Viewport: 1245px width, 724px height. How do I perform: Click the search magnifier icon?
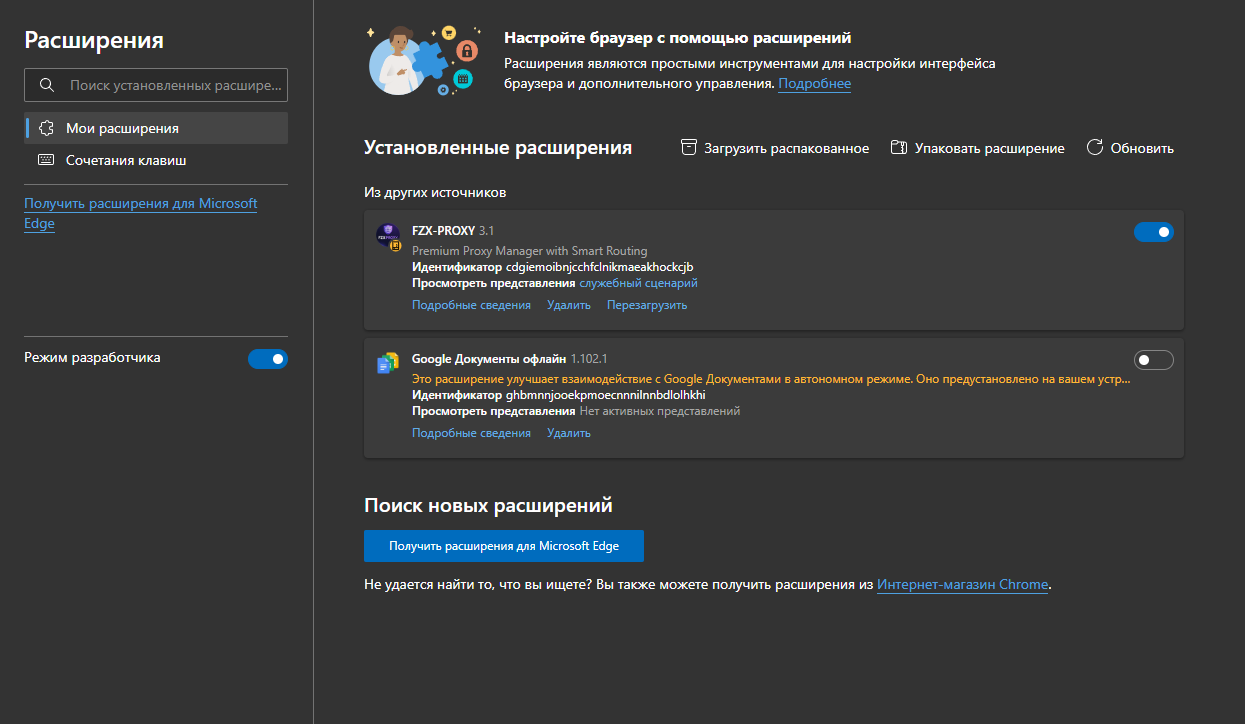click(x=46, y=85)
